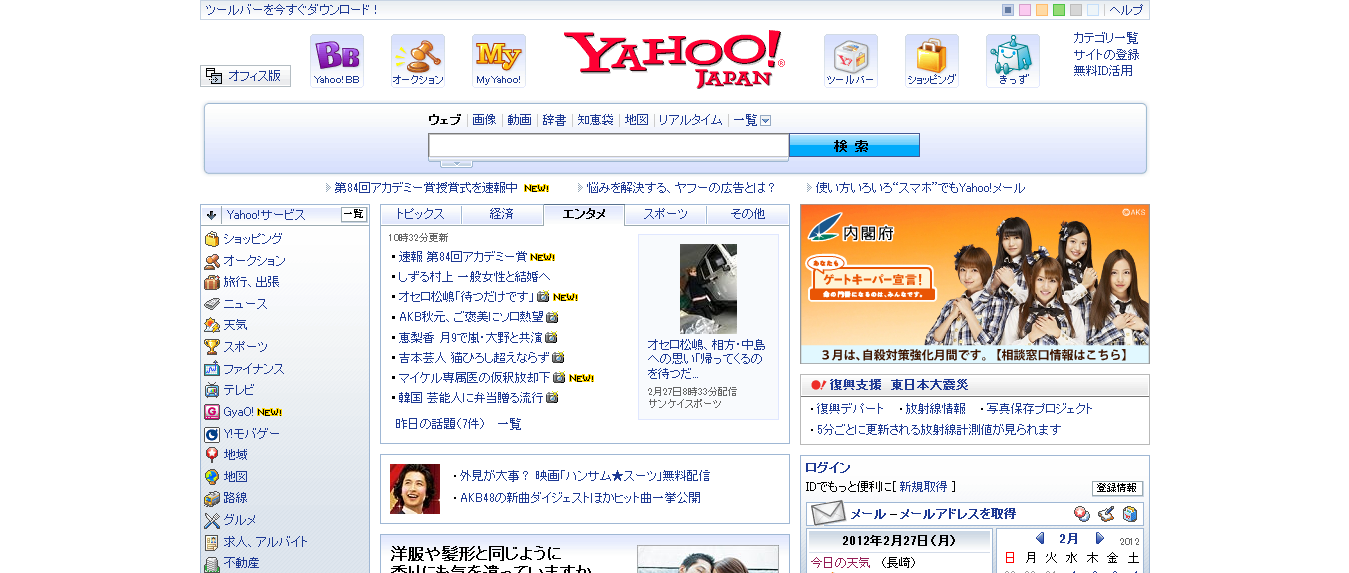Open the ログイン link

tap(828, 467)
